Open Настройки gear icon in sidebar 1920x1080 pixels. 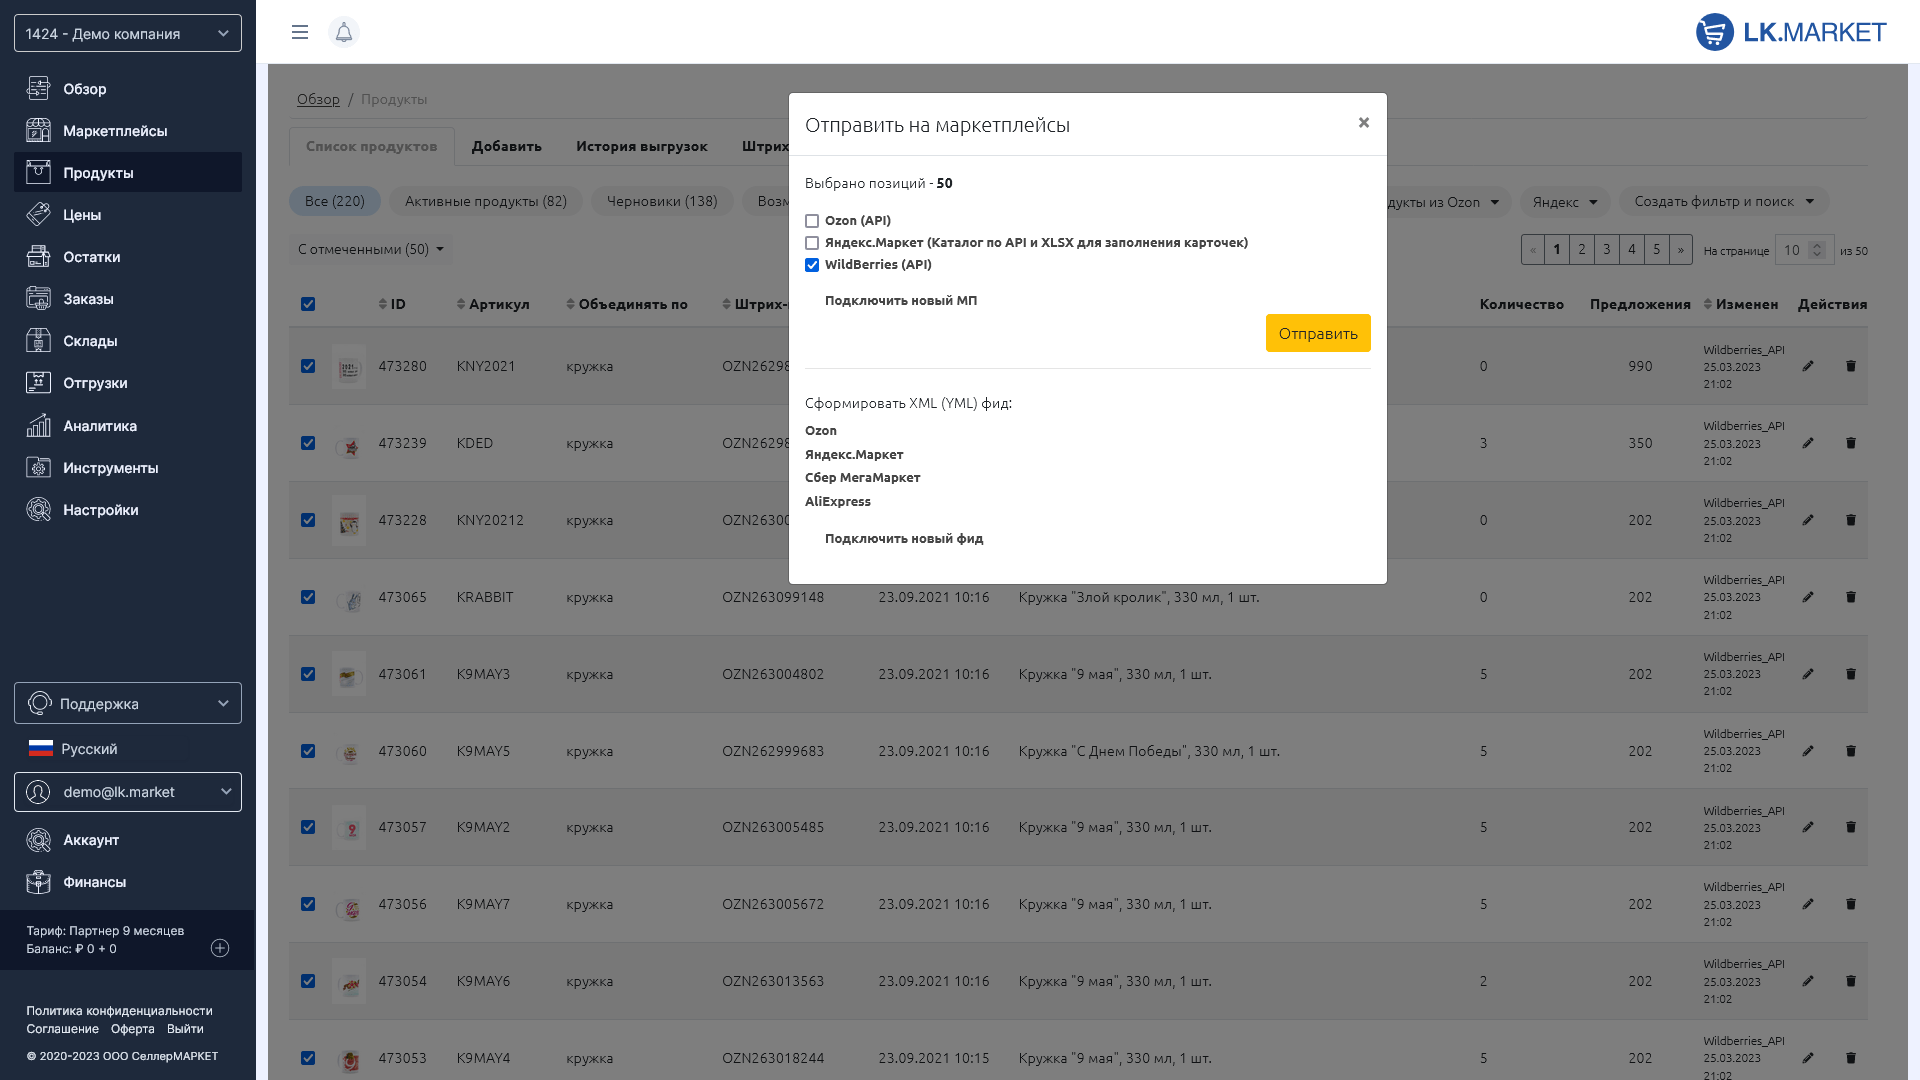38,510
